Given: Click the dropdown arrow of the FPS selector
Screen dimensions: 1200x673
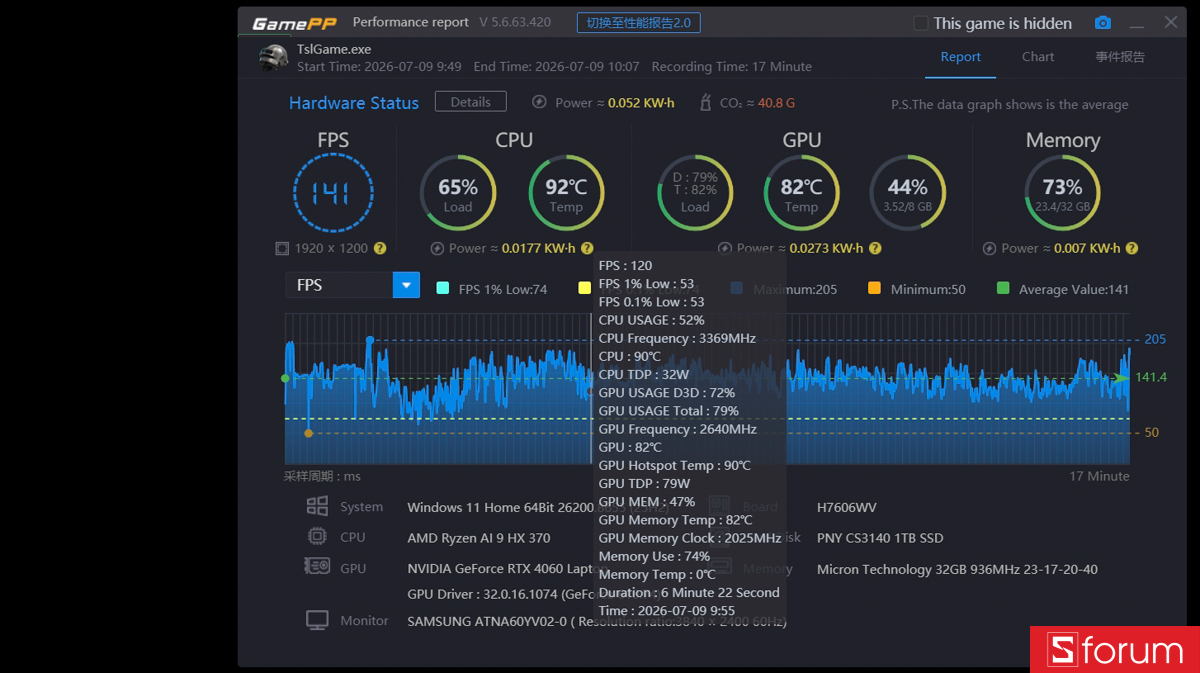Looking at the screenshot, I should (406, 285).
